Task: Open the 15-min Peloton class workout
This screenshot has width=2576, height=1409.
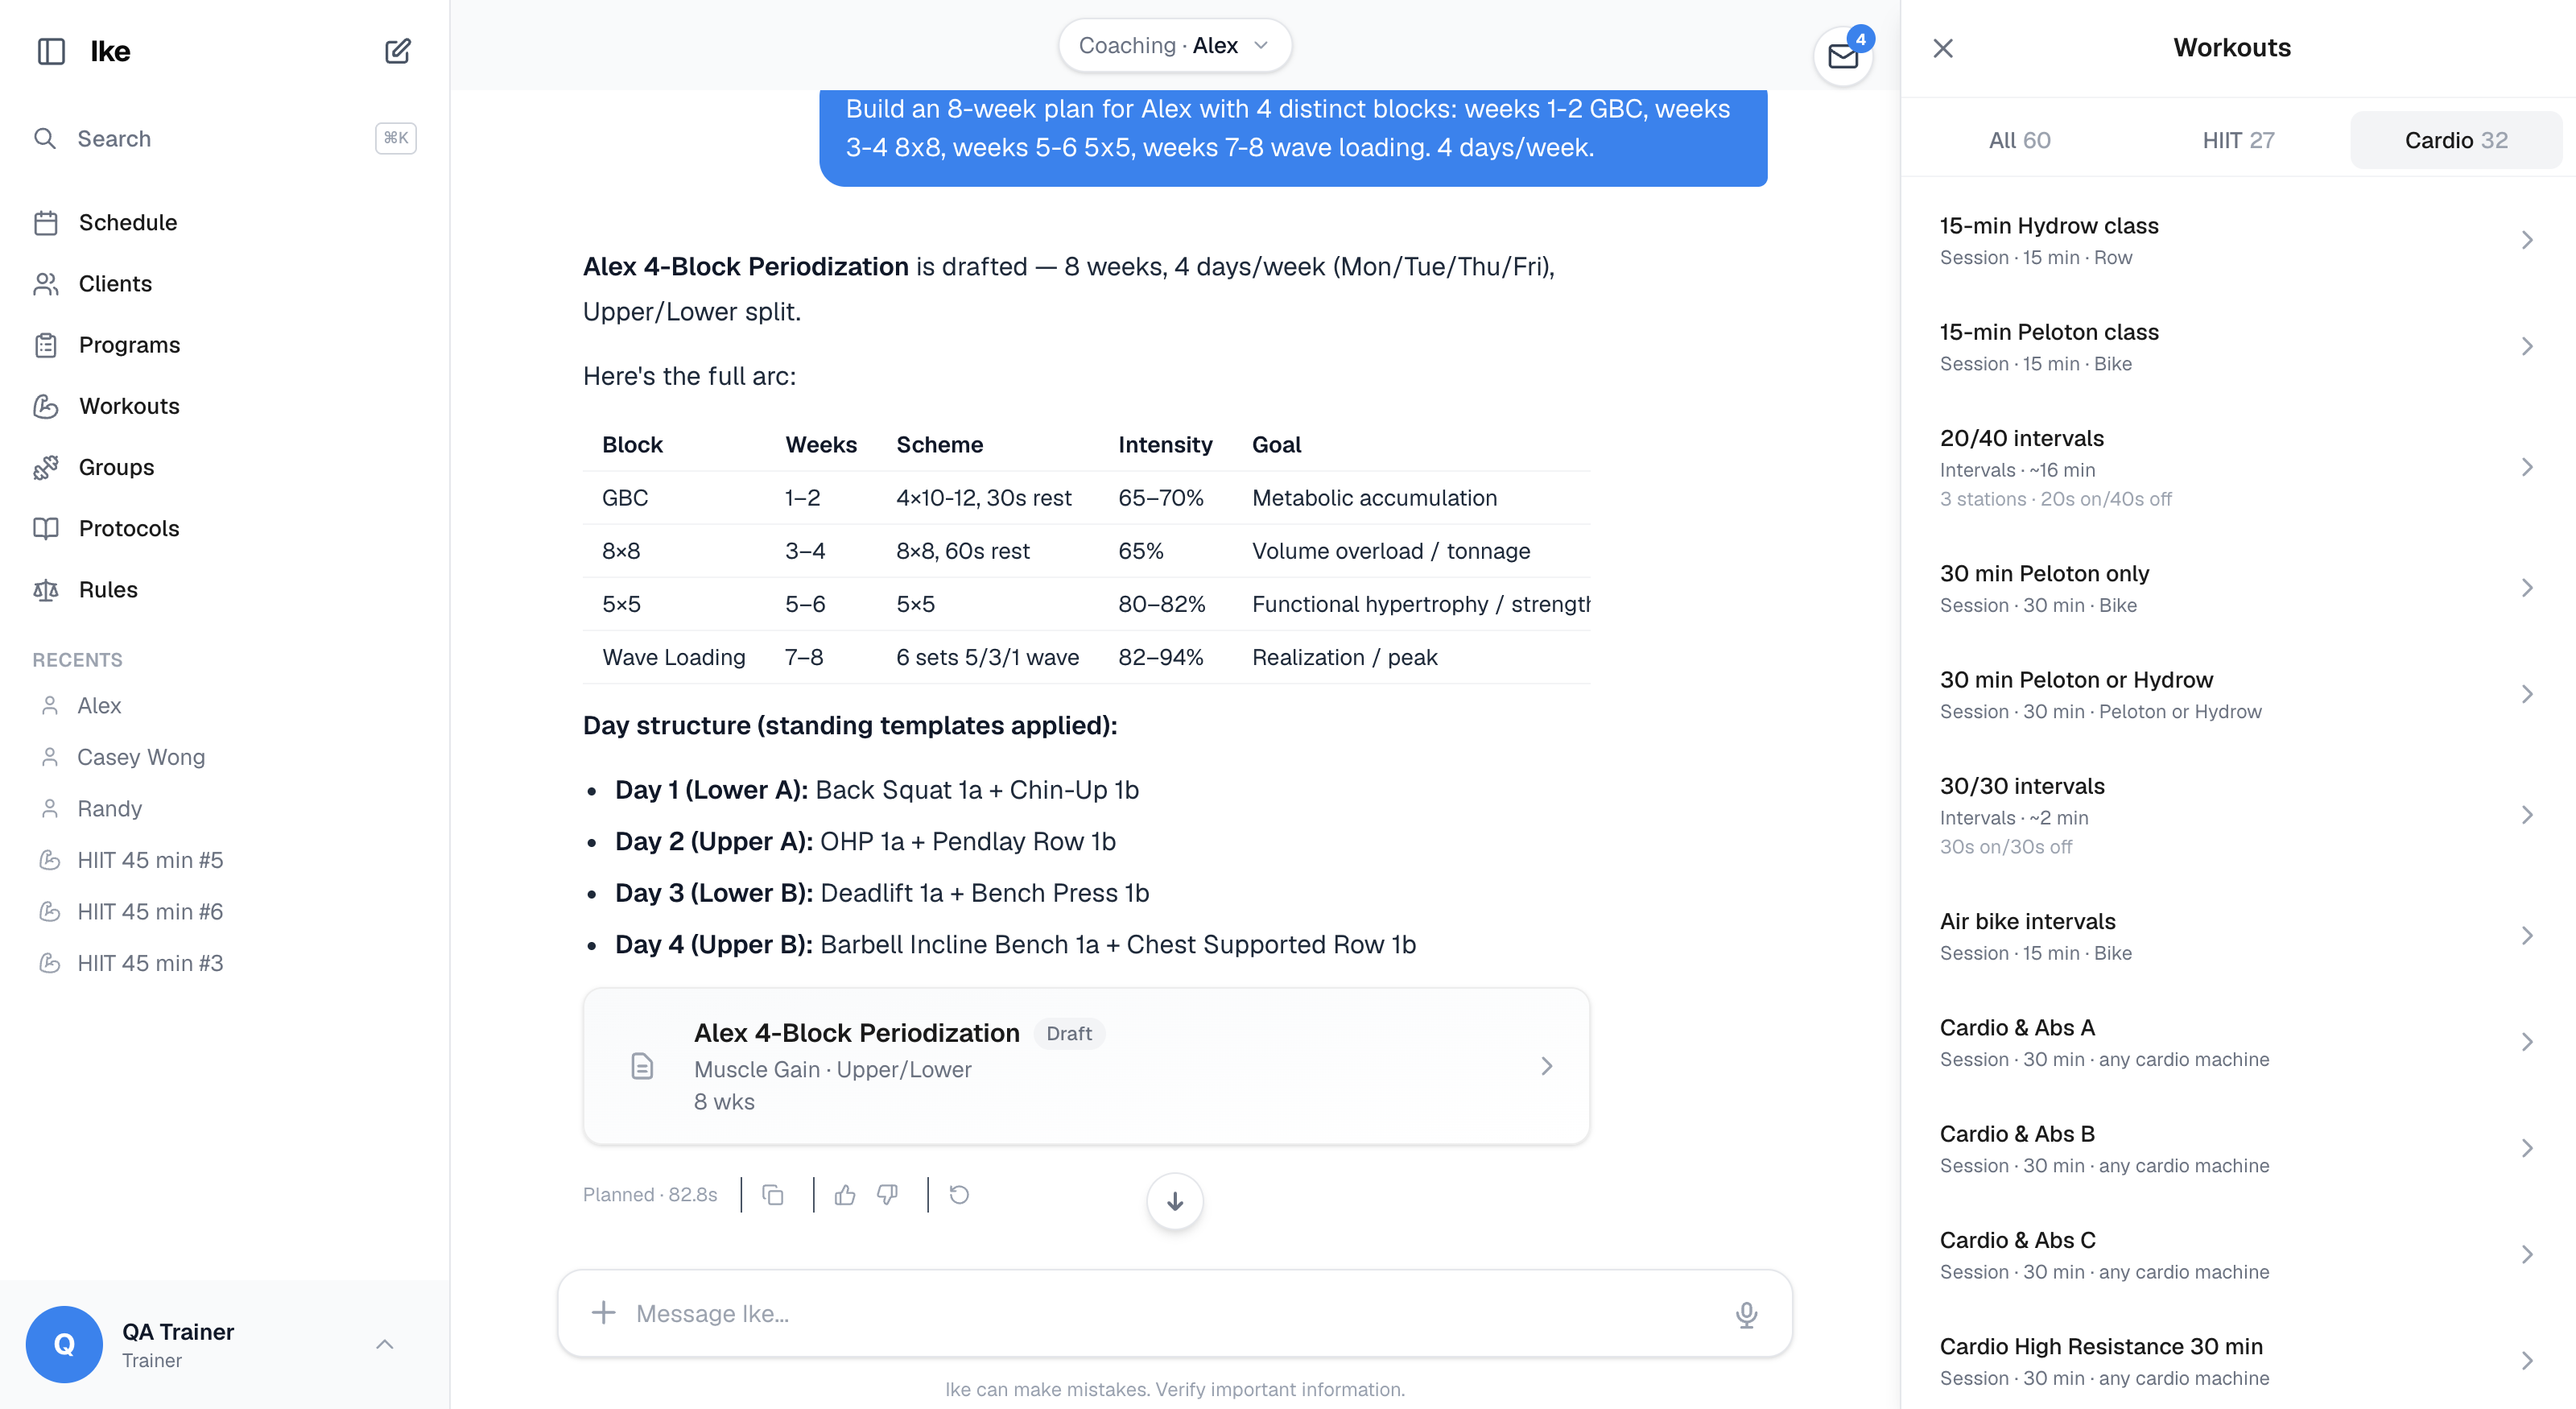Action: click(x=2238, y=346)
